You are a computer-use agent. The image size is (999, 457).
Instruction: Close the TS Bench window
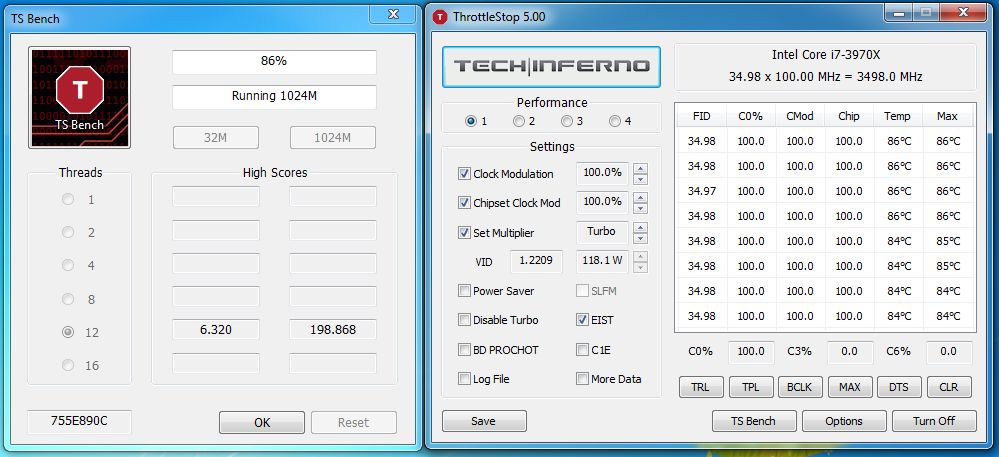pos(394,14)
